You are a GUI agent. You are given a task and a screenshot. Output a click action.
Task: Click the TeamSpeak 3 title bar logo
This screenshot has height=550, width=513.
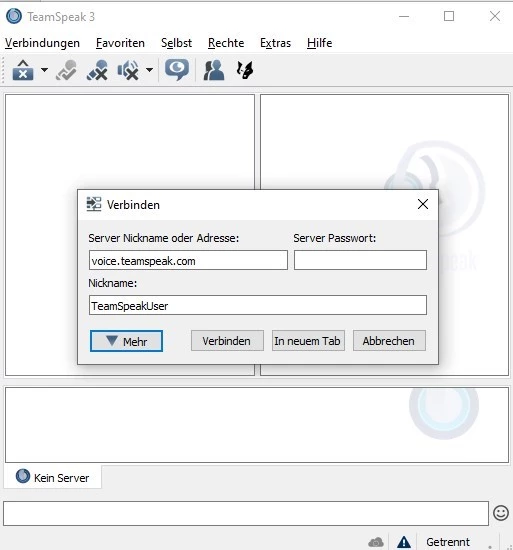14,16
